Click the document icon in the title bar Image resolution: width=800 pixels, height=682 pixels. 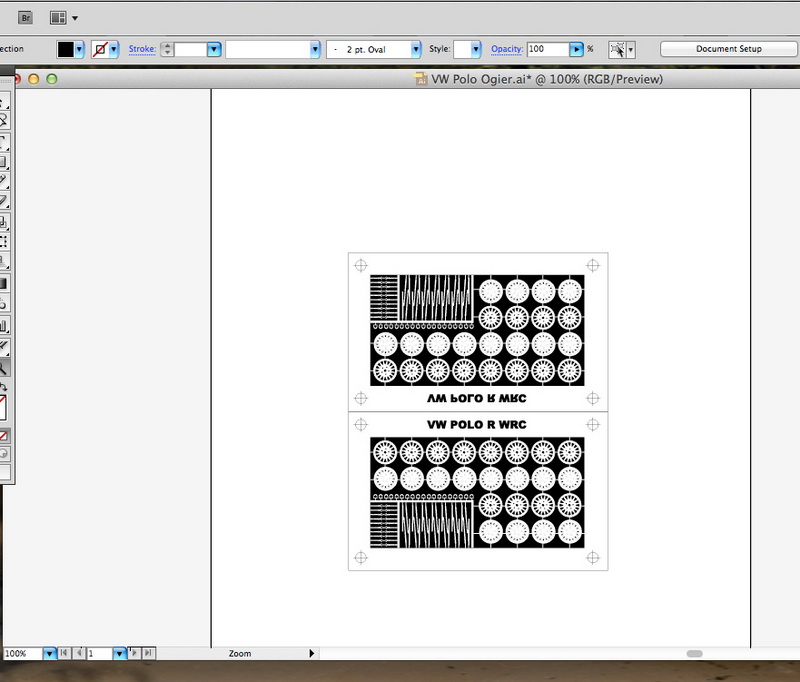point(420,79)
